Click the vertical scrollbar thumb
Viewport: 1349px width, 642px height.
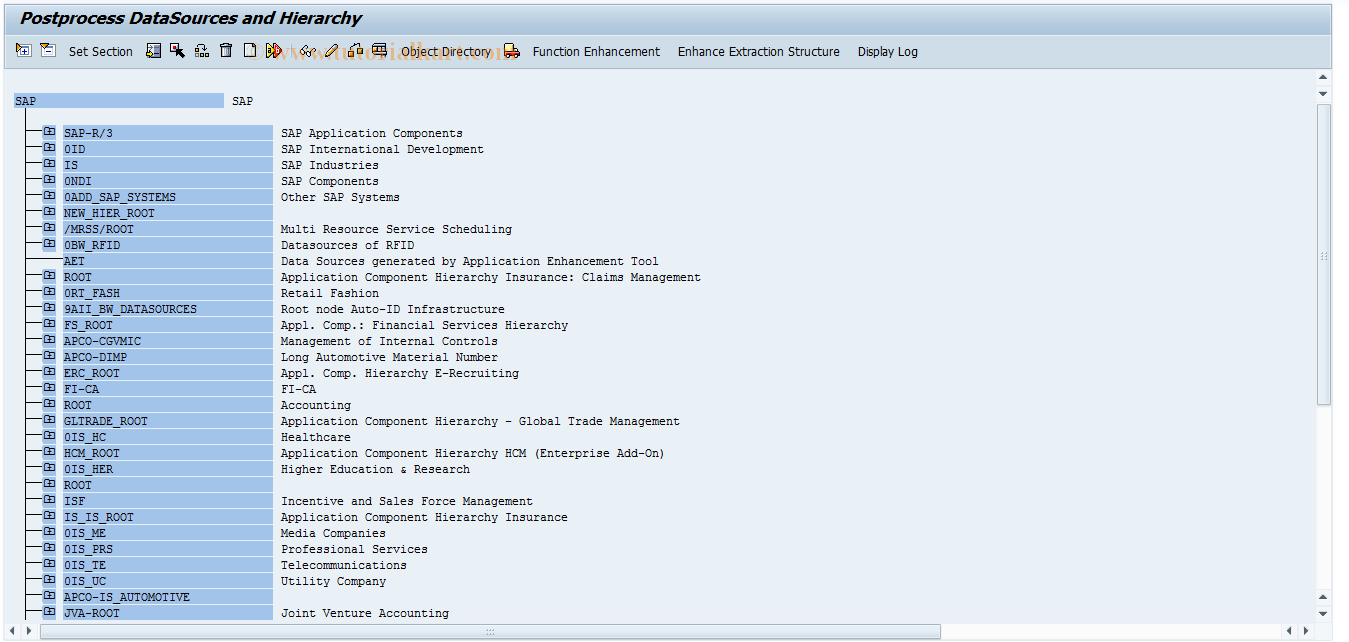[1323, 255]
